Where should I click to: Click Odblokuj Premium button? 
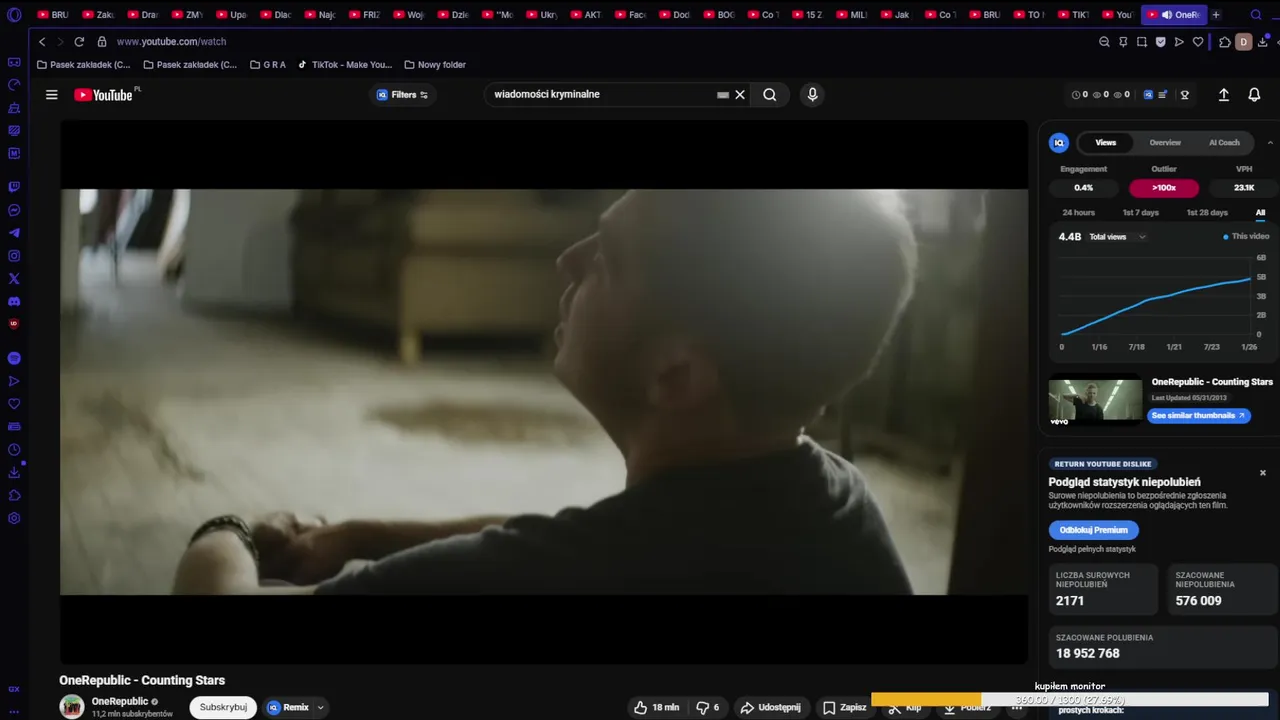point(1094,530)
